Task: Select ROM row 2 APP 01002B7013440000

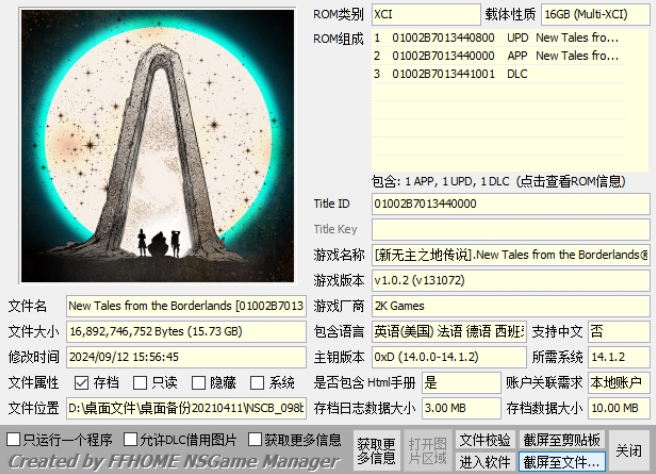Action: coord(498,56)
